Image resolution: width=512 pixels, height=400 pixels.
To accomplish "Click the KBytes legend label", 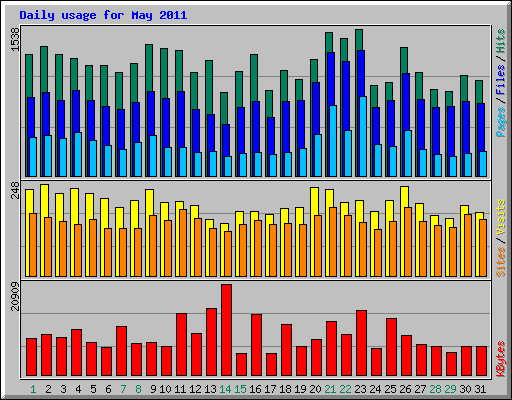I will (501, 359).
